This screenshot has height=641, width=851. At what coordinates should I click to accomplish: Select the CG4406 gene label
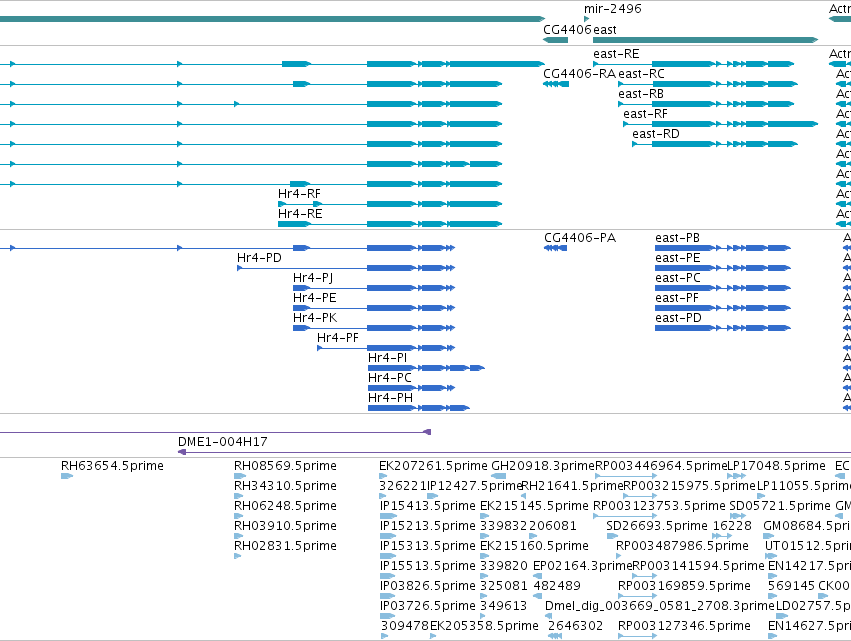click(568, 30)
